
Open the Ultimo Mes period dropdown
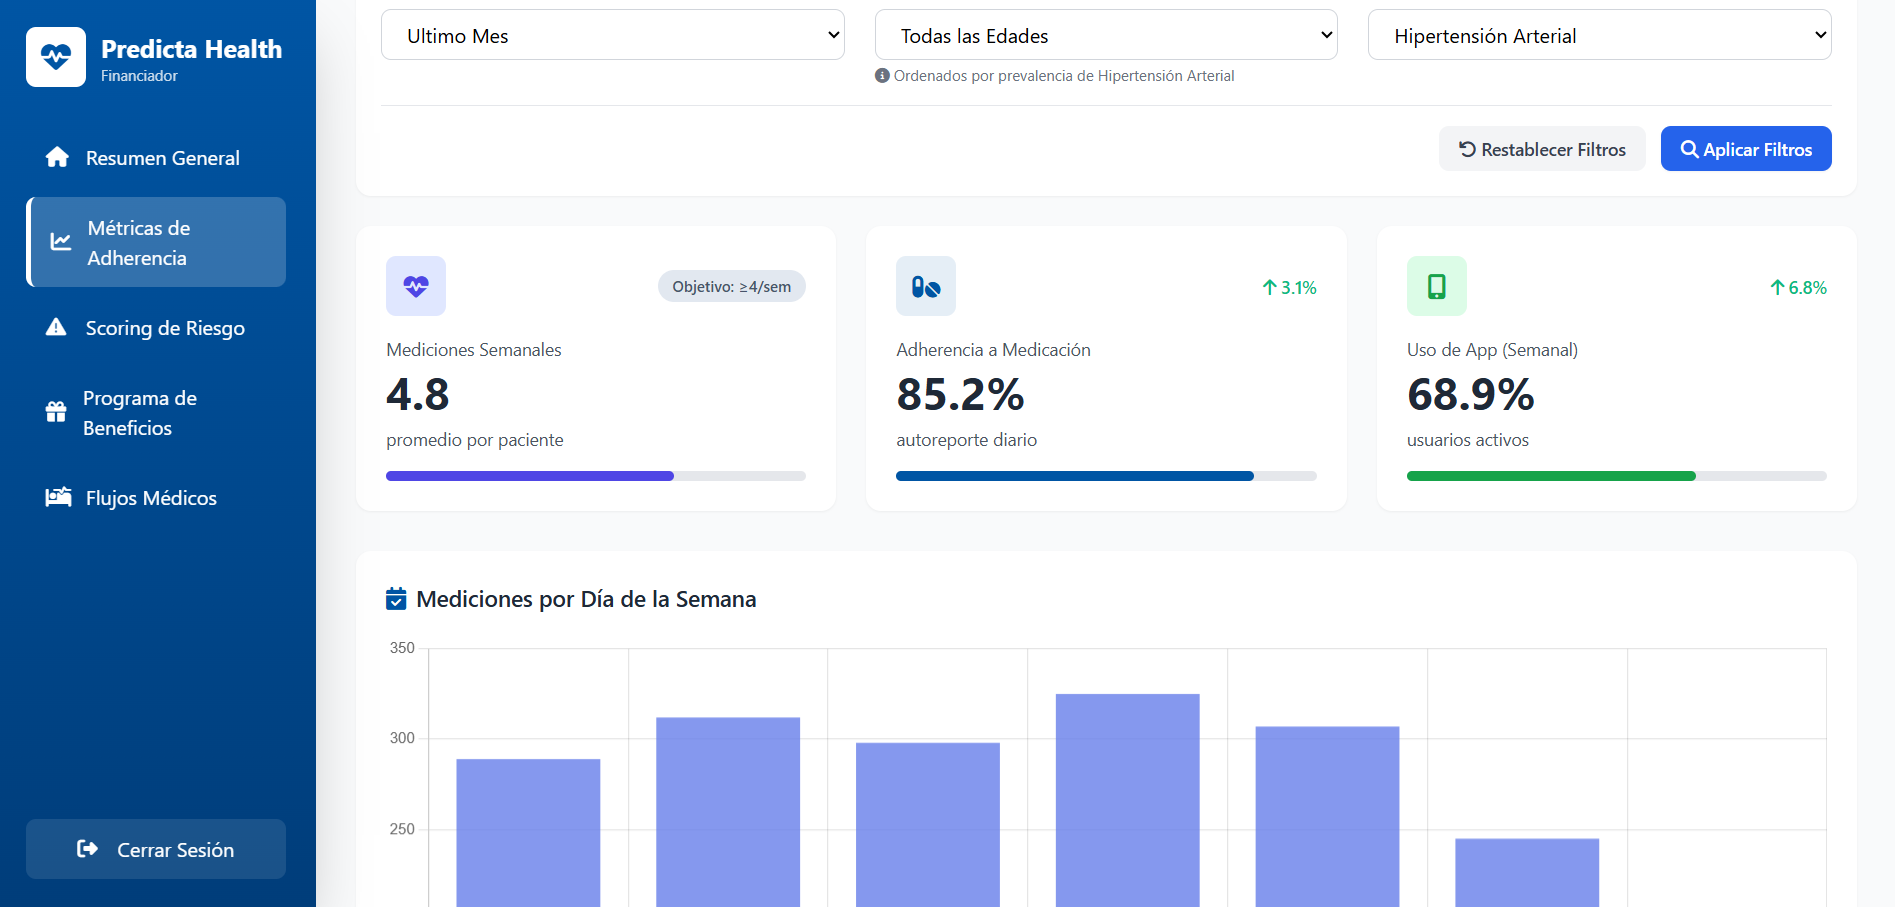pyautogui.click(x=612, y=36)
